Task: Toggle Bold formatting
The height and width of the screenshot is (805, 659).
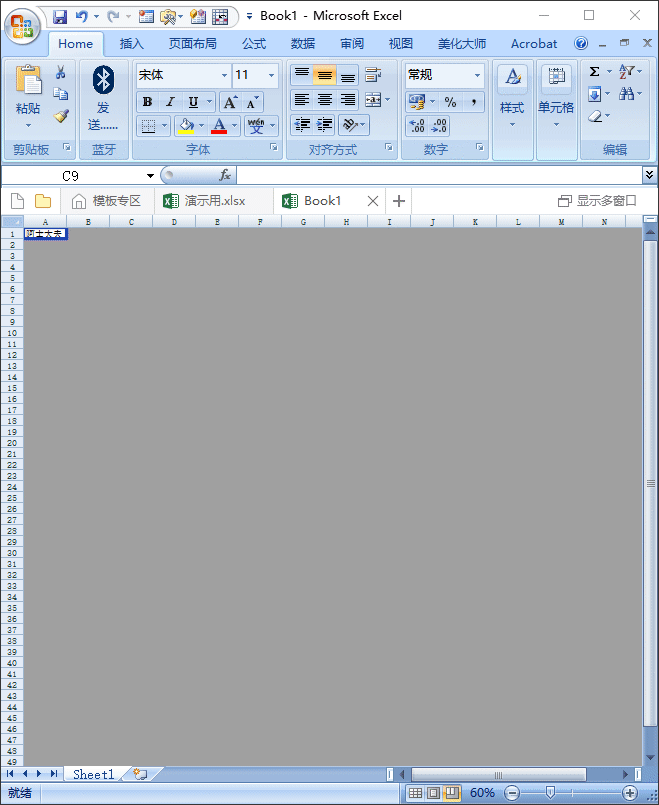Action: pos(148,102)
